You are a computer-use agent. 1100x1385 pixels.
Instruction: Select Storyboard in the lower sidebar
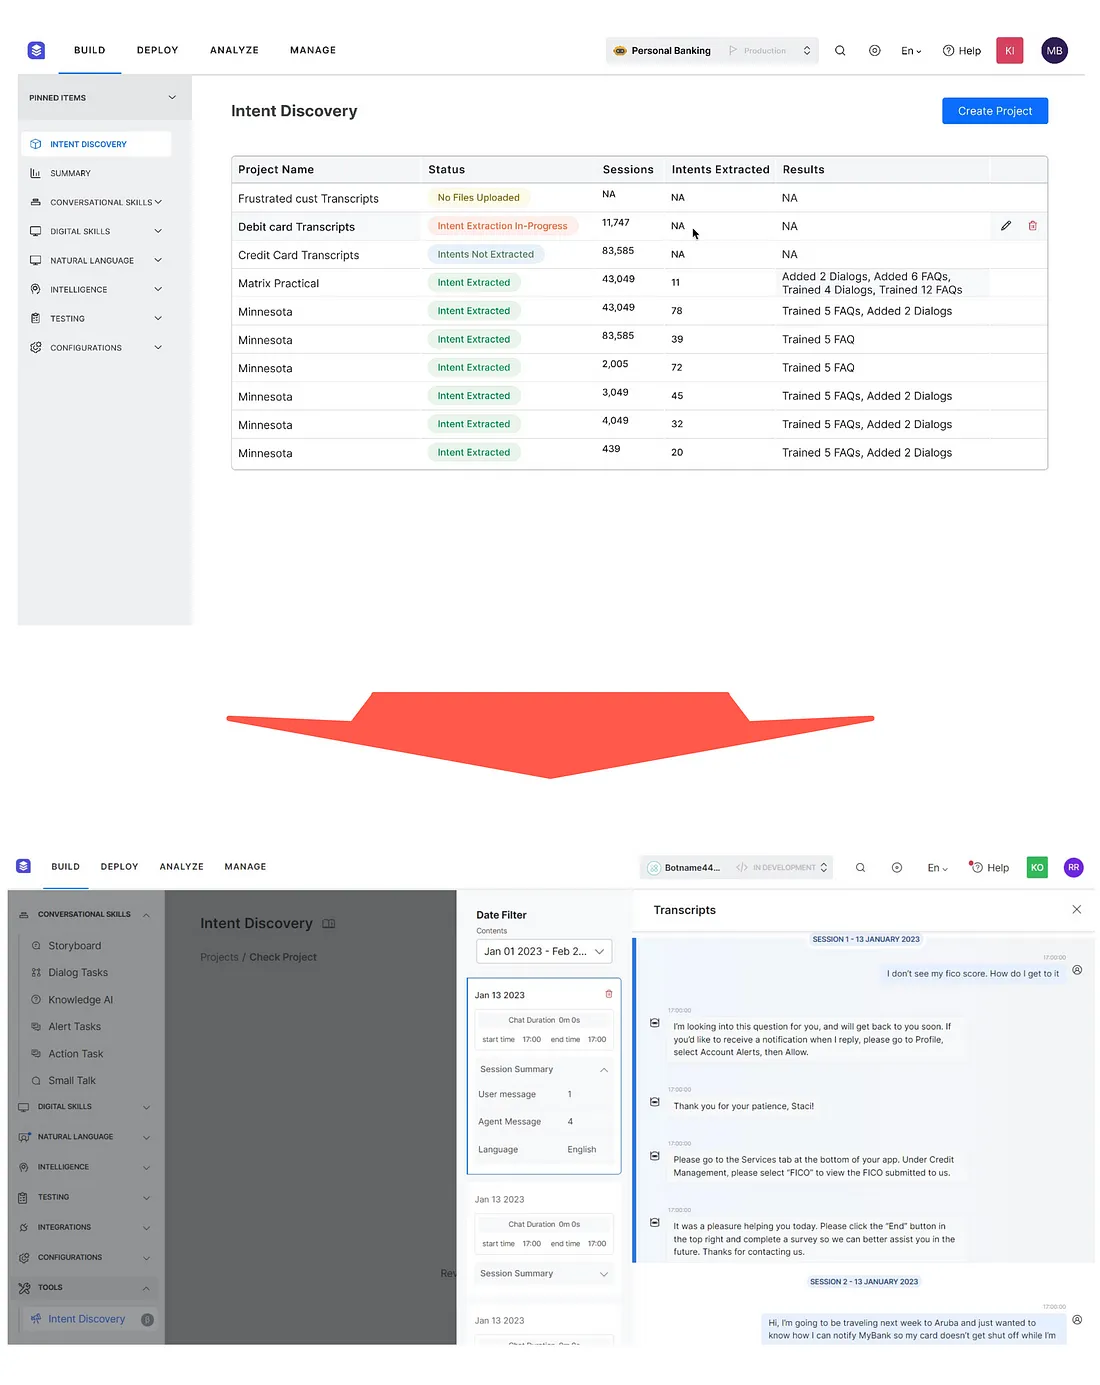[x=74, y=946]
